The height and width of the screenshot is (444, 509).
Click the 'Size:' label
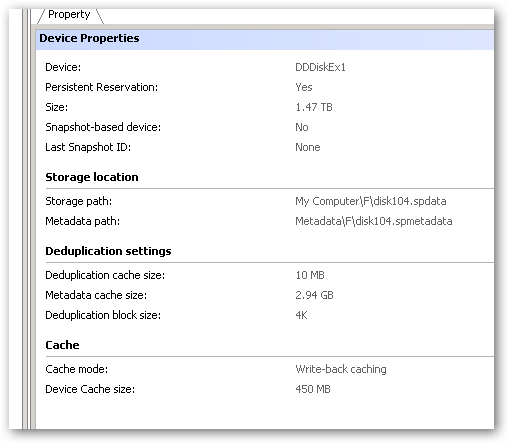[x=57, y=107]
